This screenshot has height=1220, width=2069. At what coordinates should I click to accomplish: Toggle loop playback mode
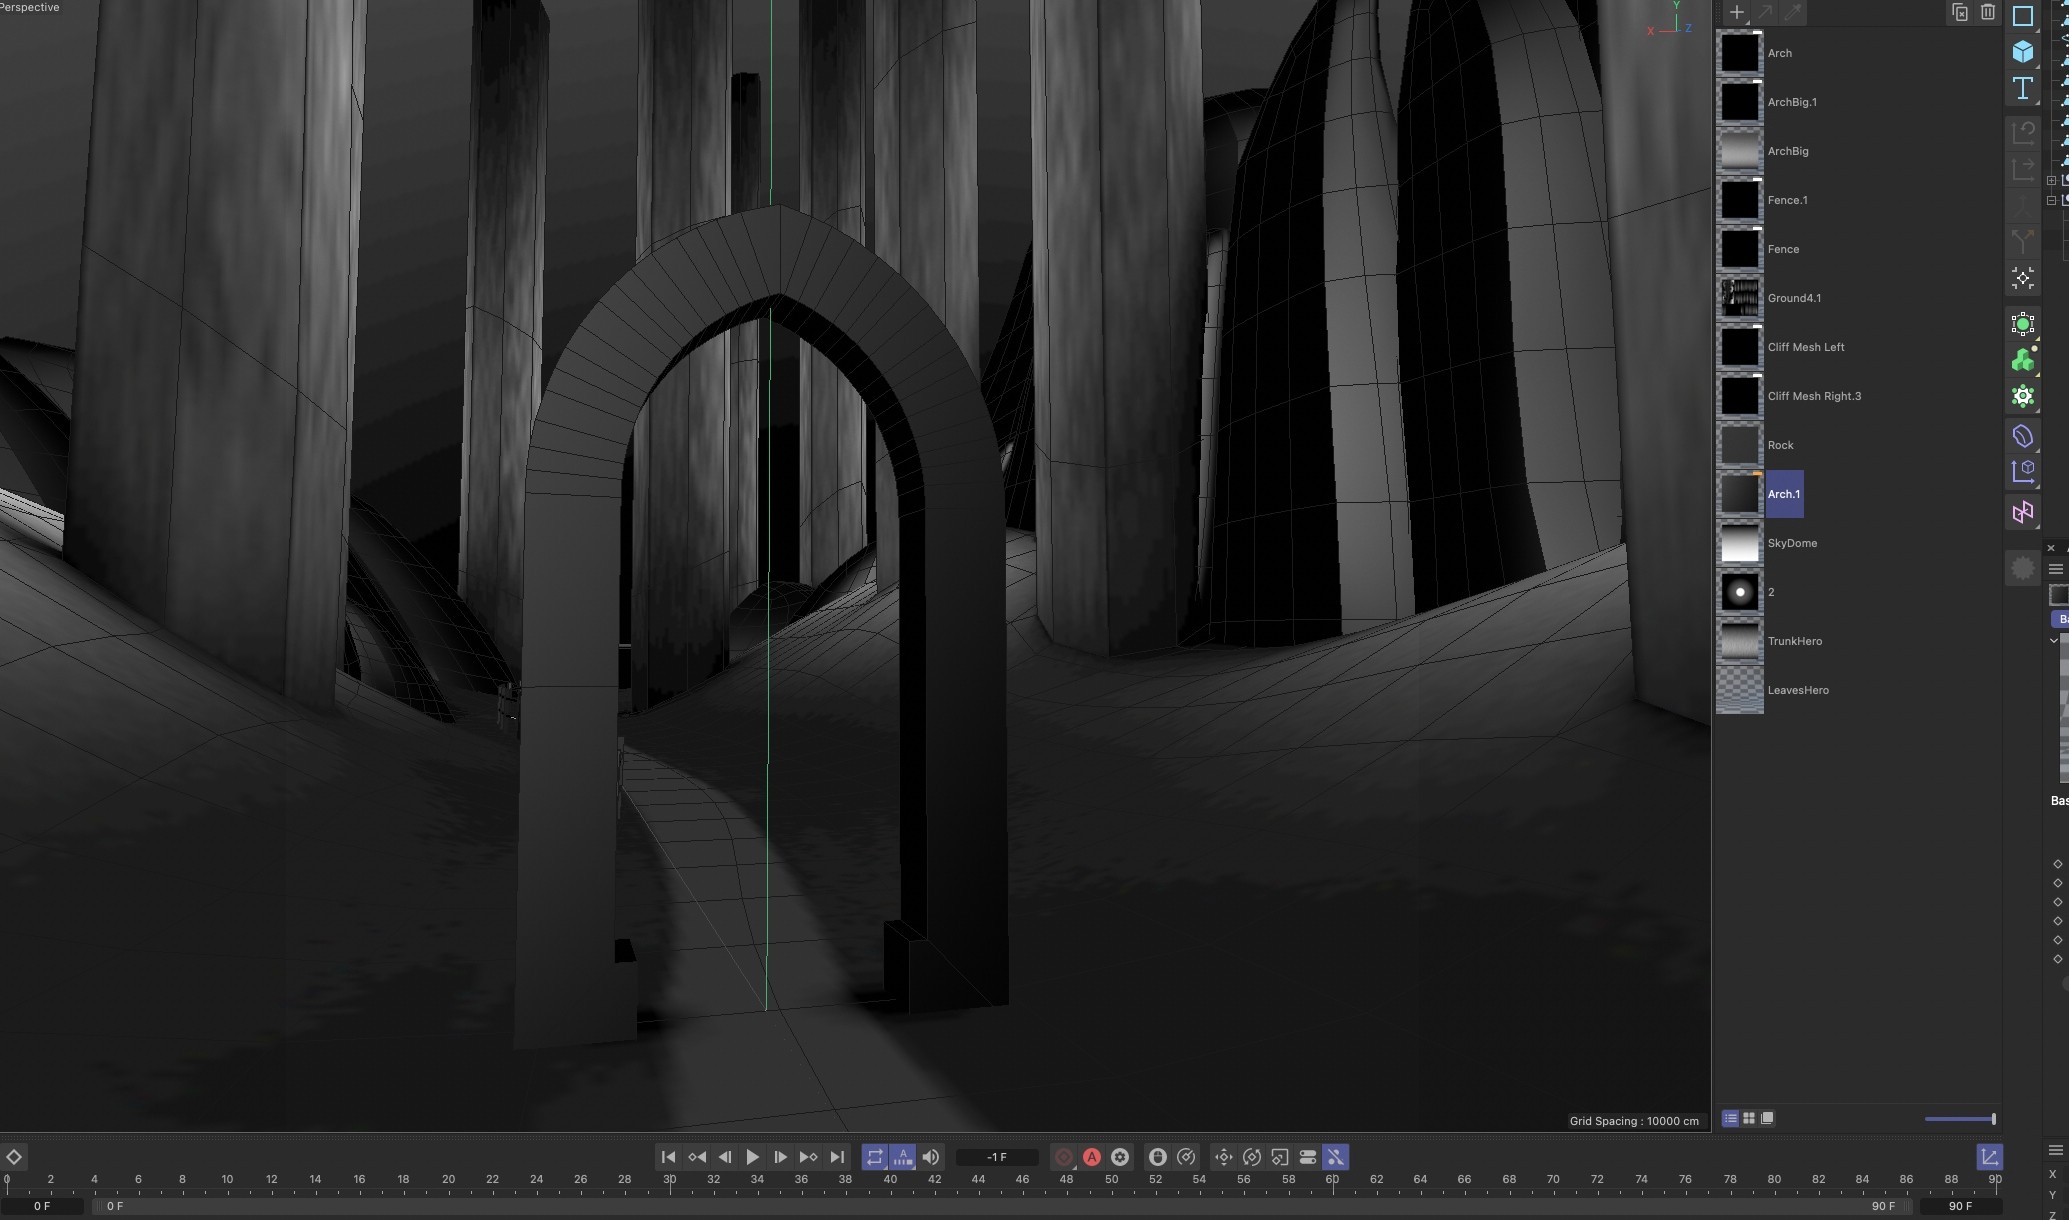tap(874, 1157)
